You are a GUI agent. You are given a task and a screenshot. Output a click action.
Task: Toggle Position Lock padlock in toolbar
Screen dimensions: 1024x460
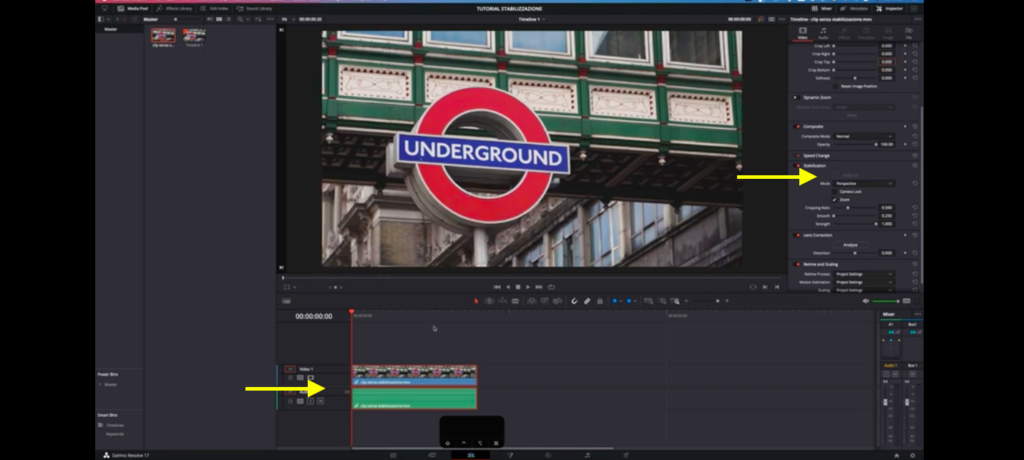pos(600,301)
